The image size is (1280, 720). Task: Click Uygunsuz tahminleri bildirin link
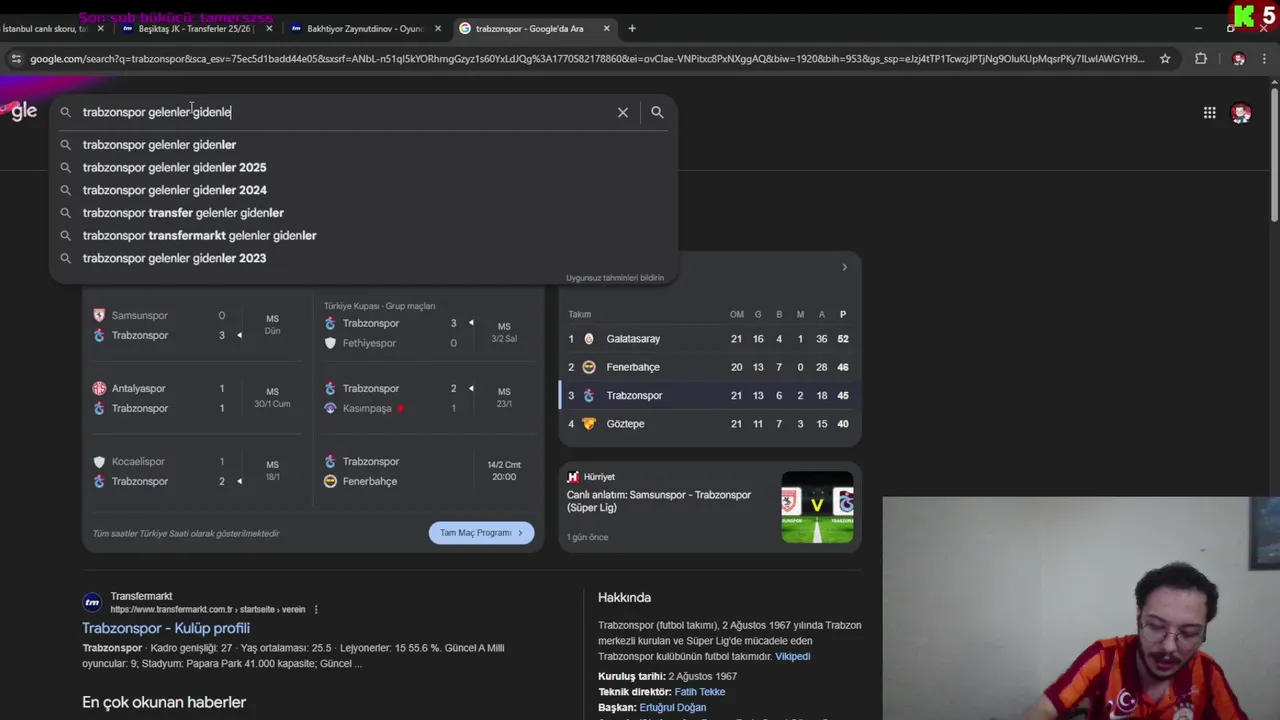[x=615, y=278]
